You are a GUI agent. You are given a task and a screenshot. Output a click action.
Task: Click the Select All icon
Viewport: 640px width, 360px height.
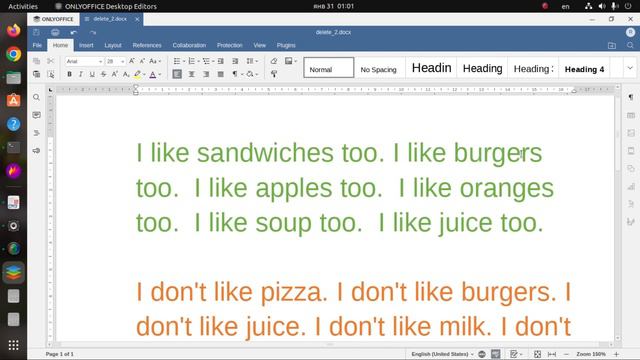point(51,74)
